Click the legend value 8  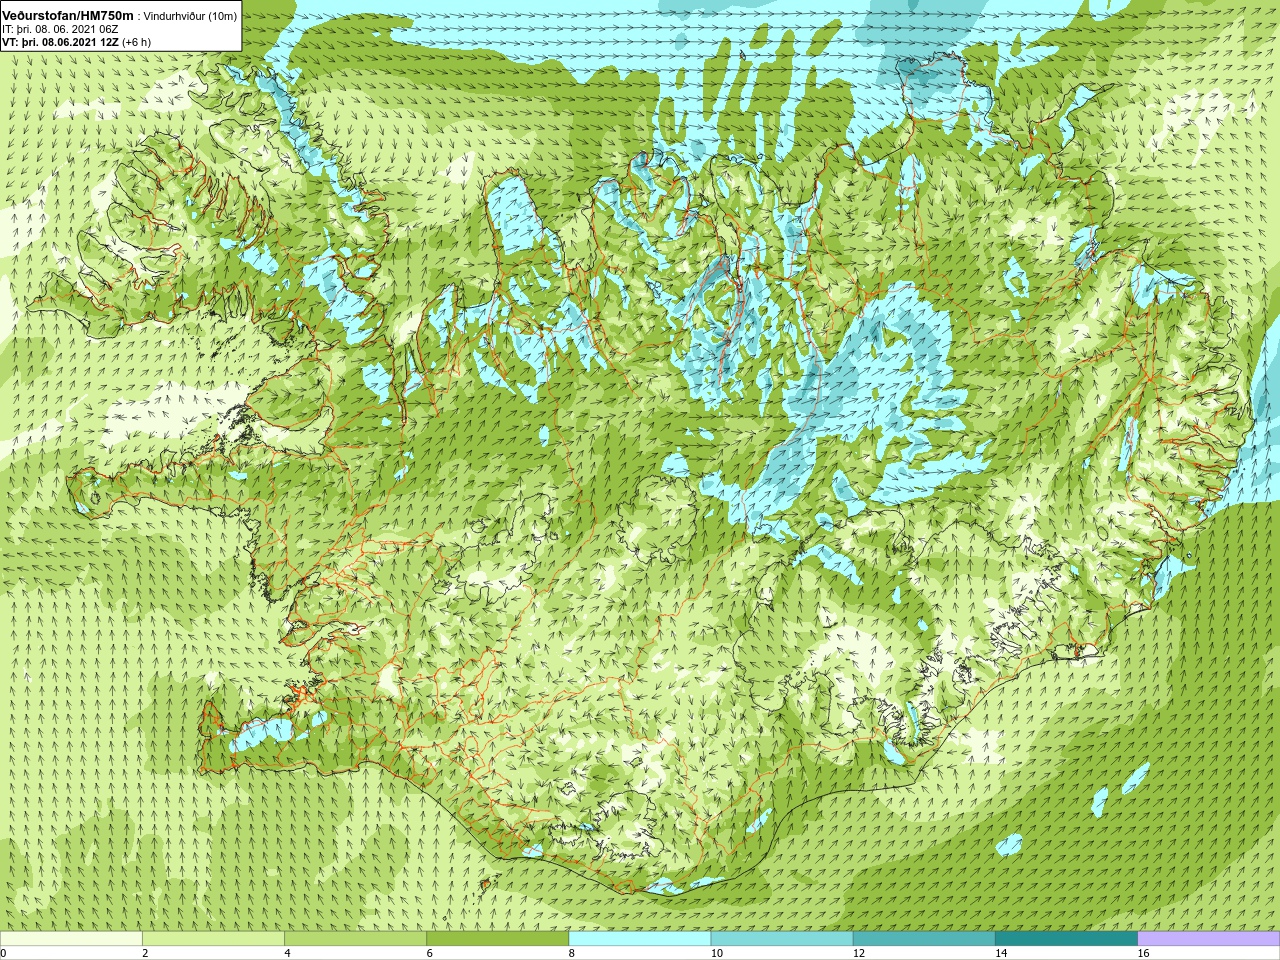(571, 953)
